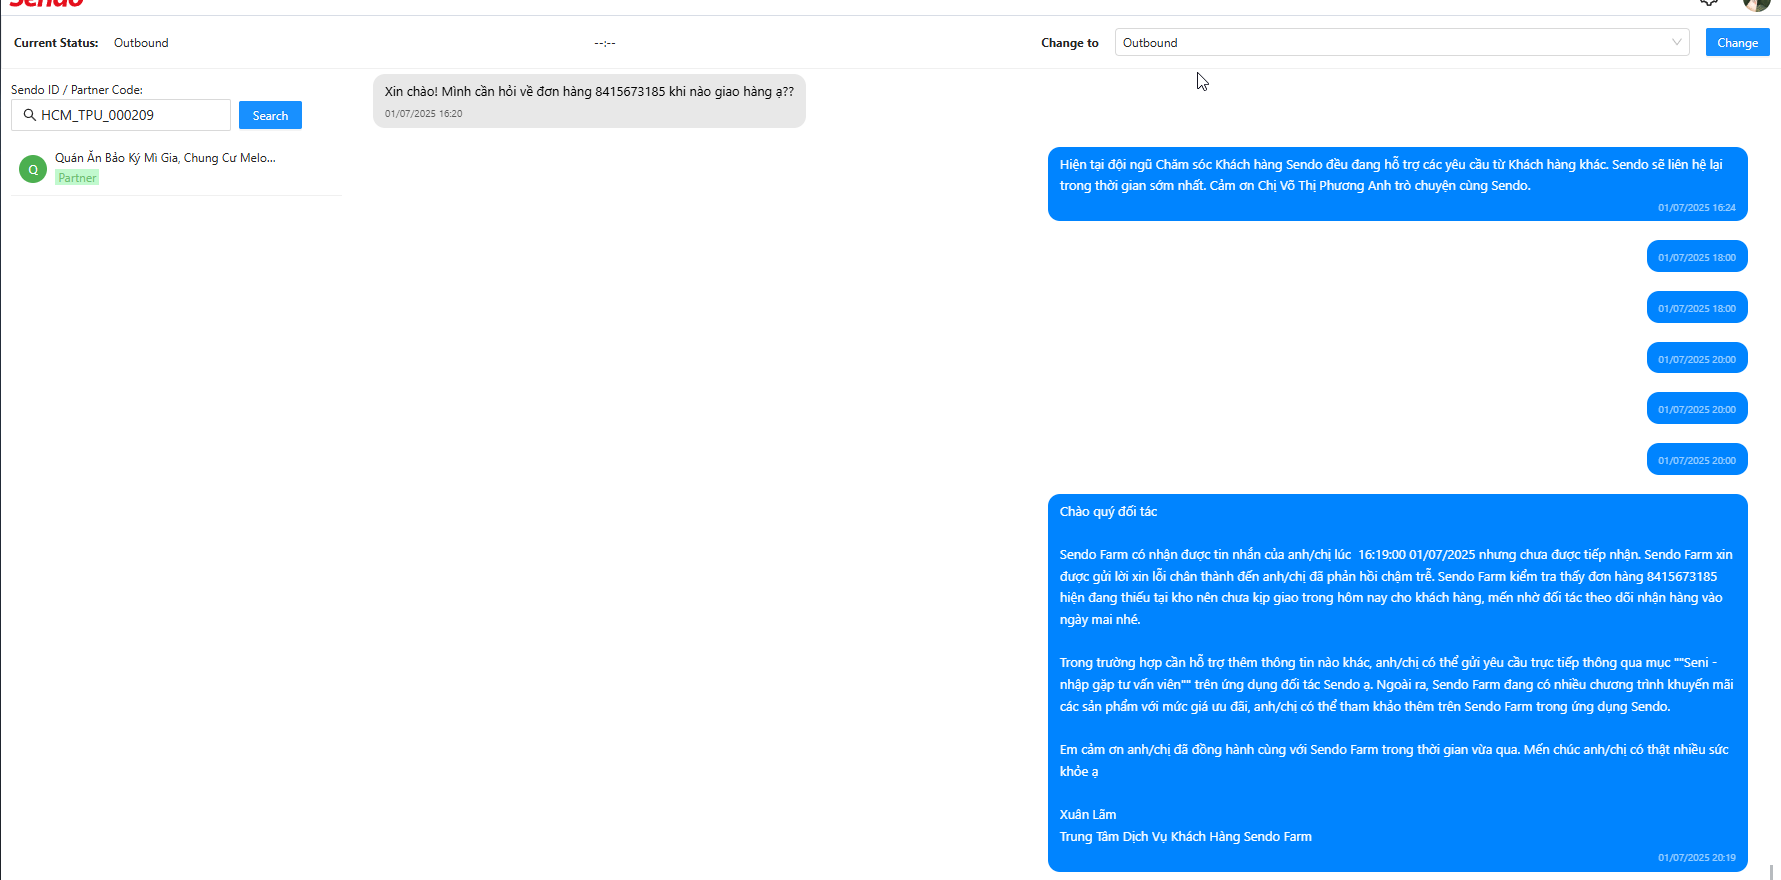Open the Outbound status combo box
Screen dimensions: 1781x880
1402,42
